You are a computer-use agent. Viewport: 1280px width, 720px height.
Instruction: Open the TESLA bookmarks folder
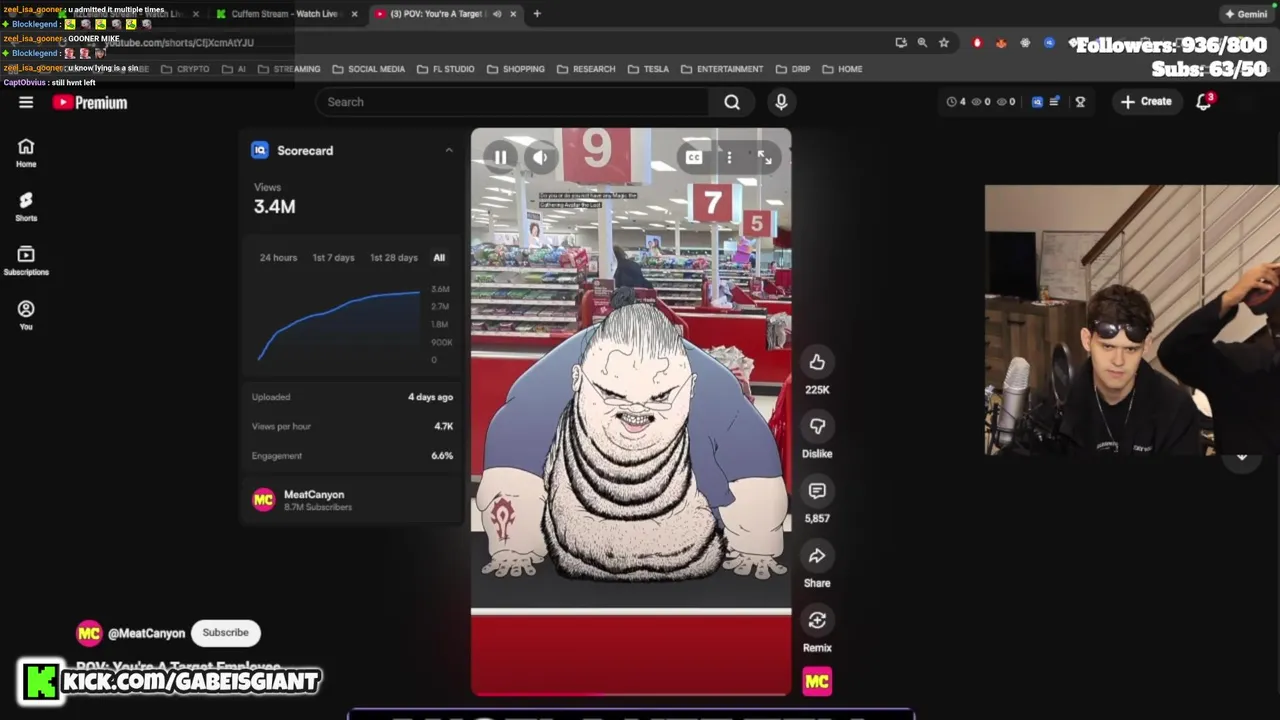point(648,69)
